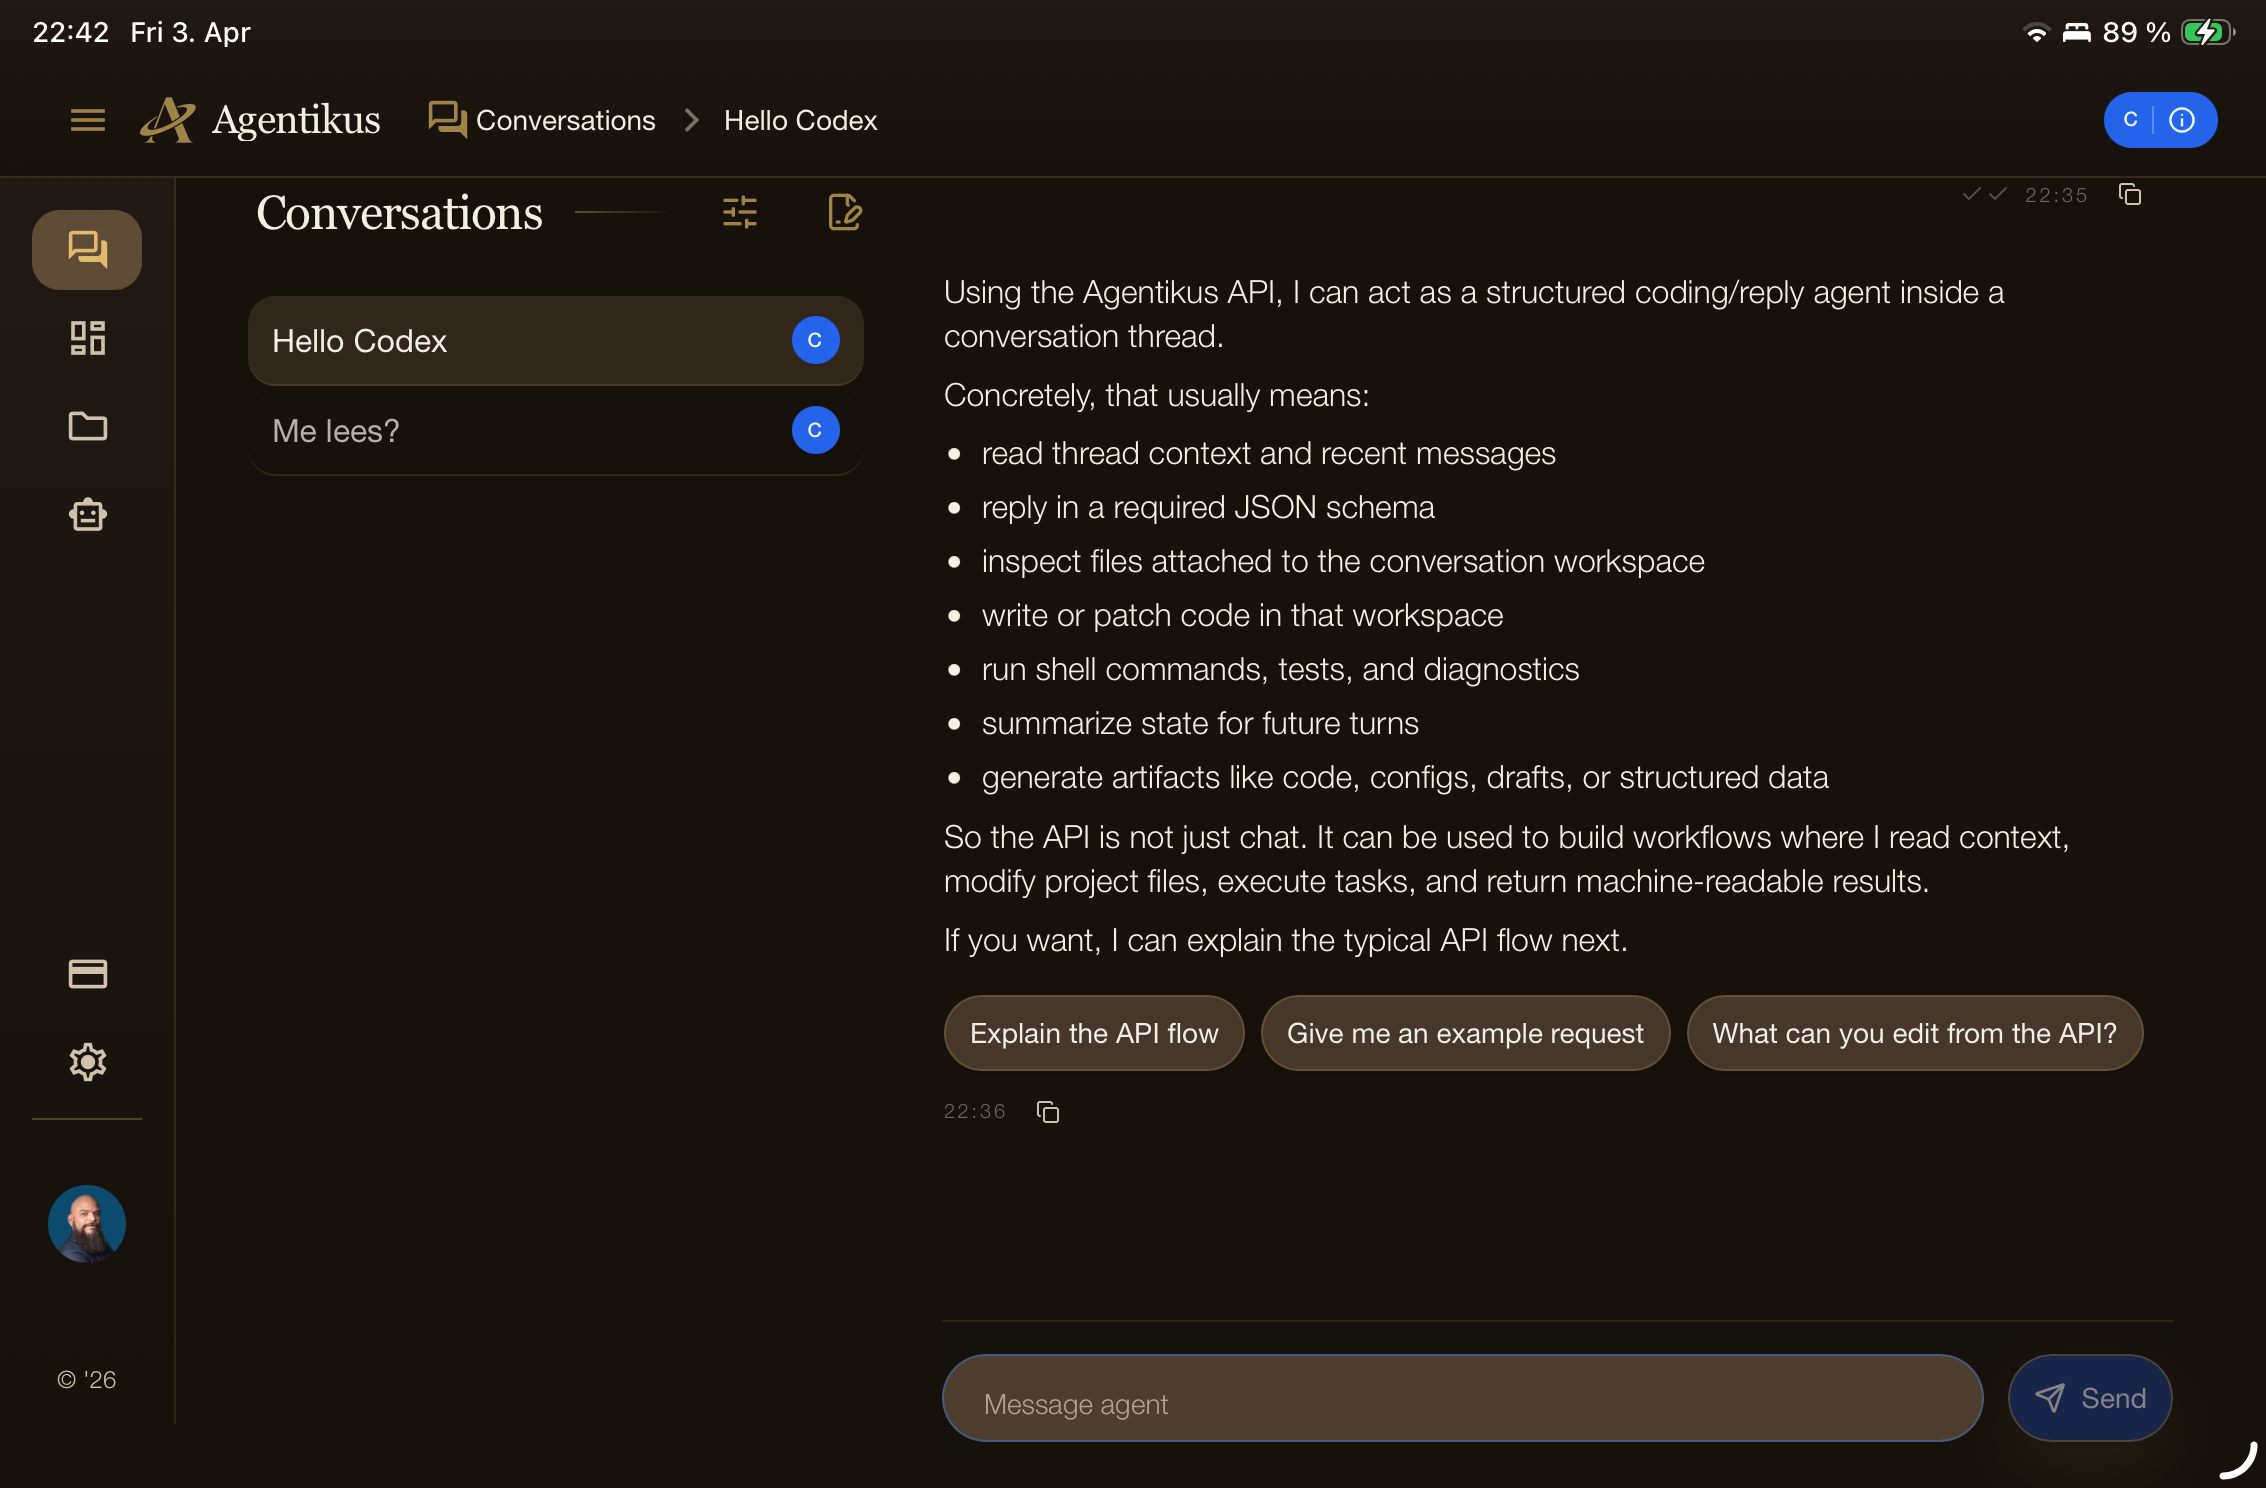Copy the 22:36 agent message

(1048, 1112)
